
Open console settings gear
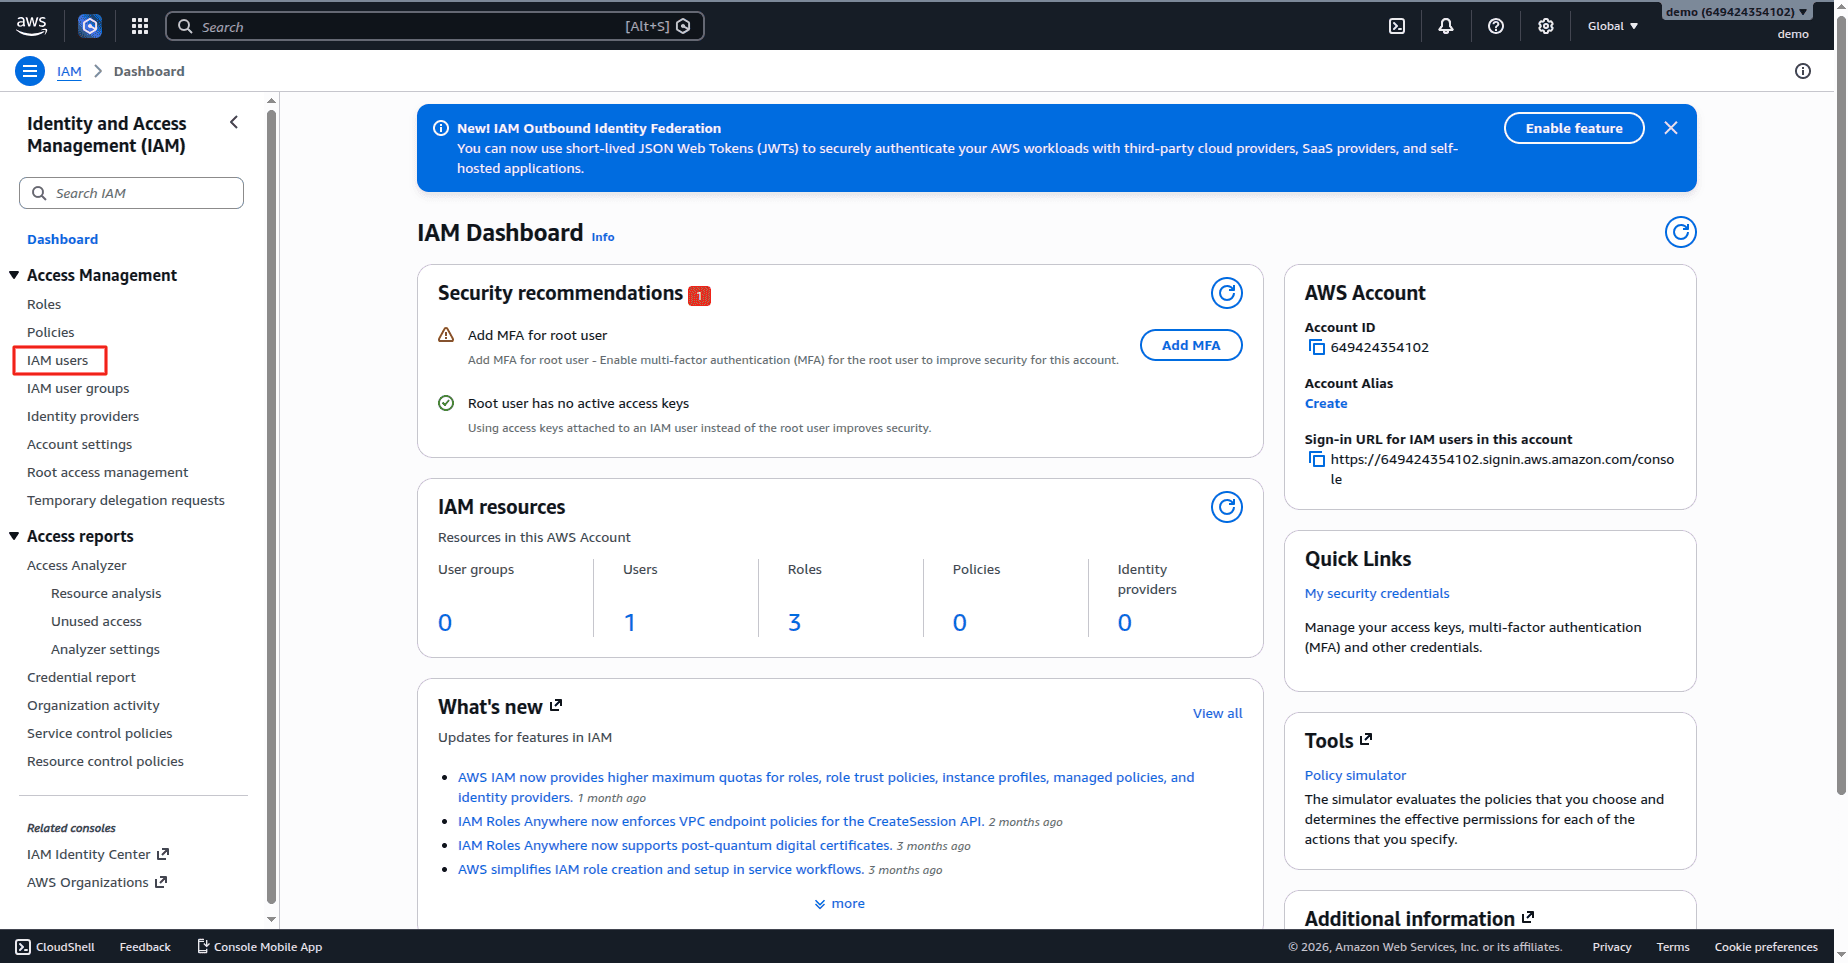[x=1546, y=26]
